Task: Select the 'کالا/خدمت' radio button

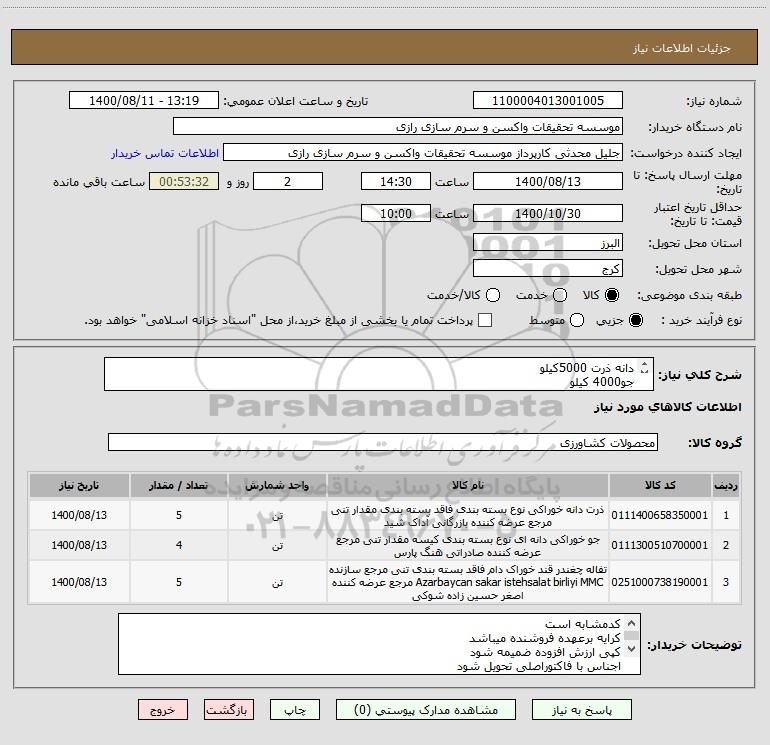Action: point(493,295)
